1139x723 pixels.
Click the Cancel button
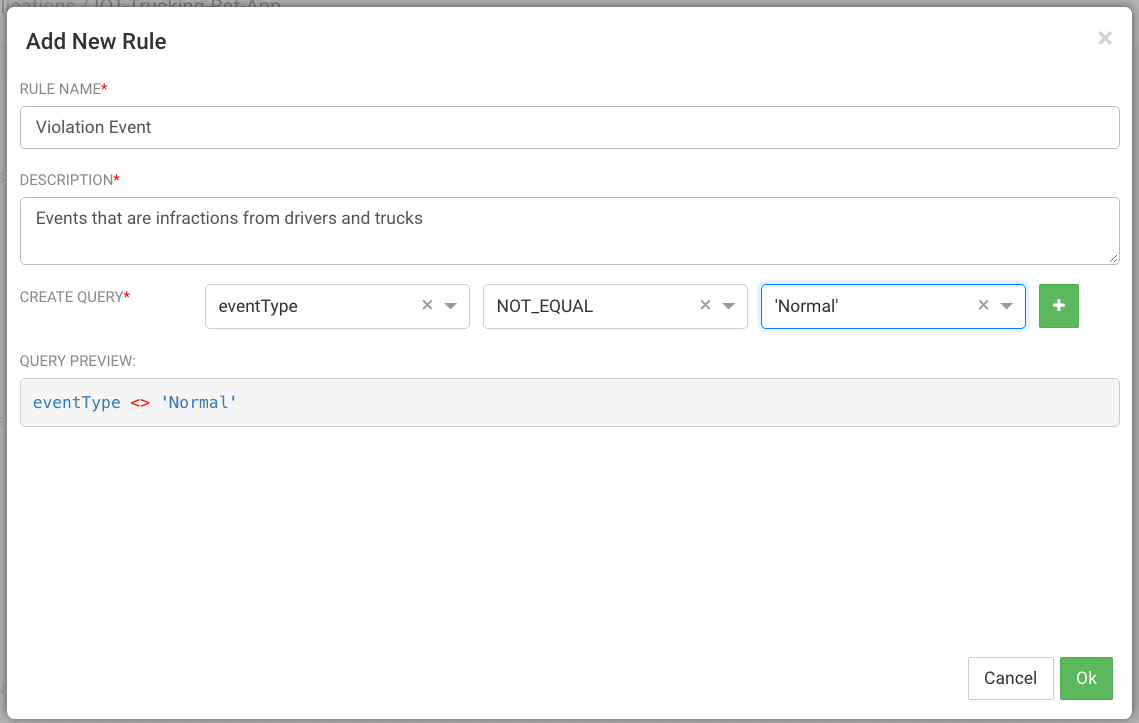coord(1010,678)
